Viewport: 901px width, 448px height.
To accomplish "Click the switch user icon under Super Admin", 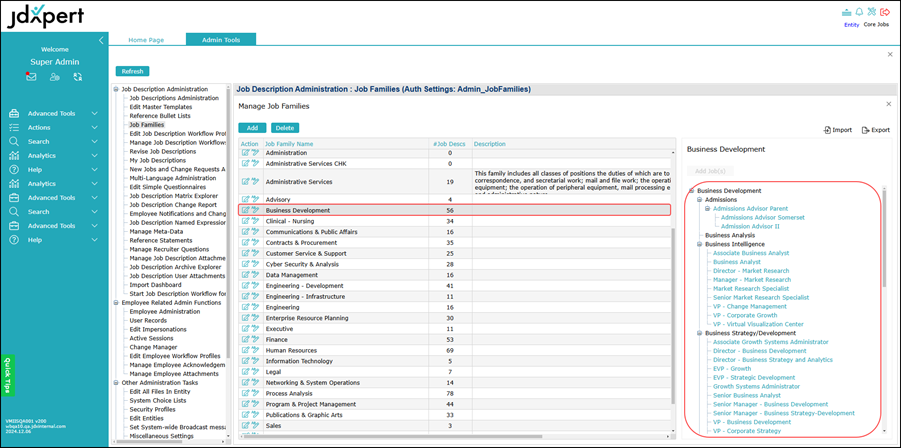I will pyautogui.click(x=54, y=76).
